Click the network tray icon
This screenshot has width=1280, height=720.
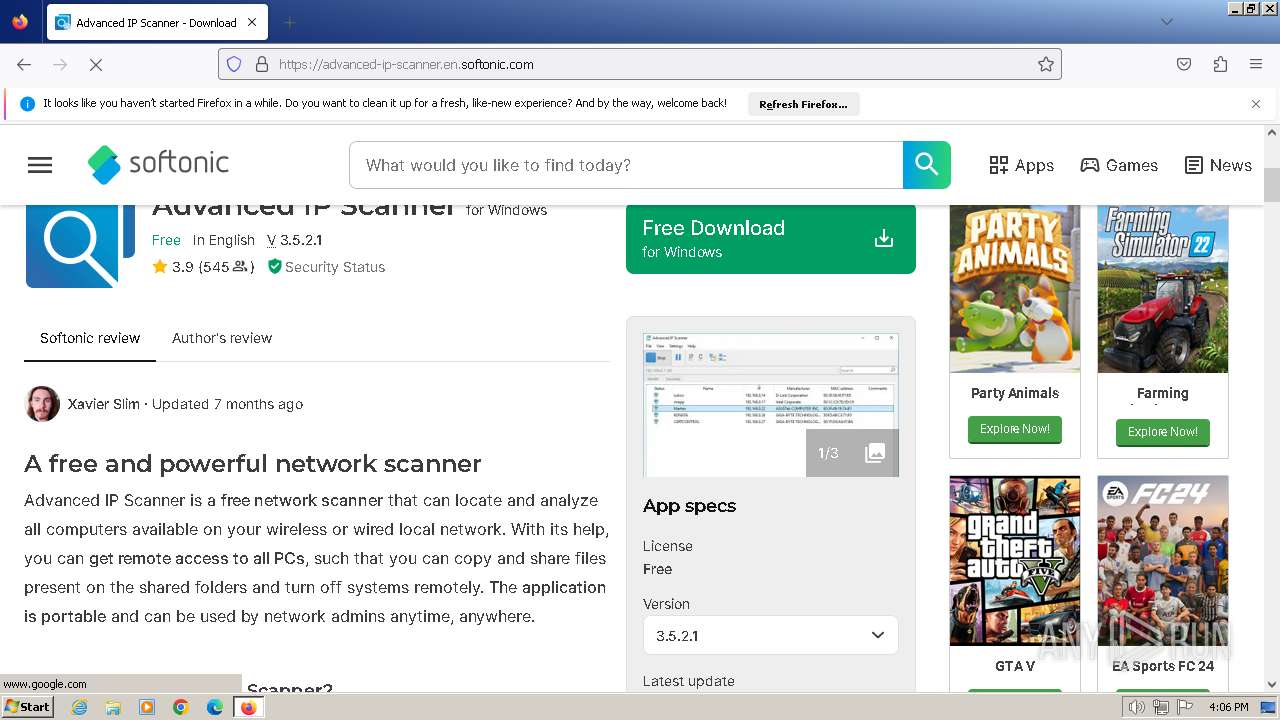pos(1161,707)
